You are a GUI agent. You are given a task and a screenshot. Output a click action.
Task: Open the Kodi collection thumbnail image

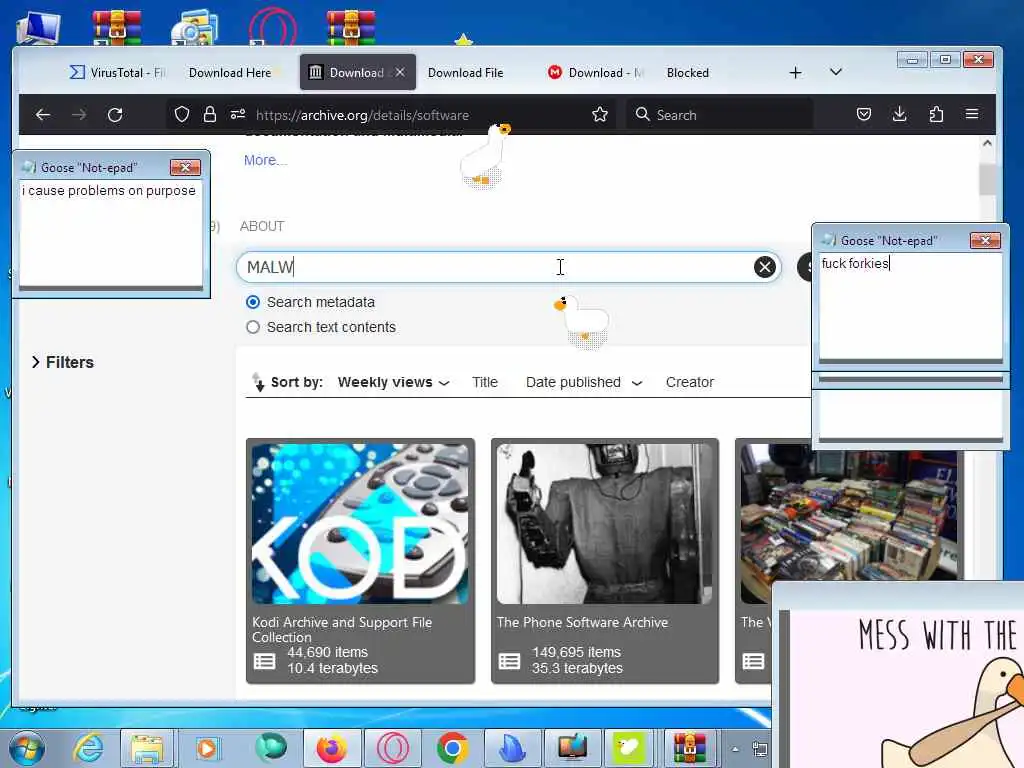(x=360, y=524)
